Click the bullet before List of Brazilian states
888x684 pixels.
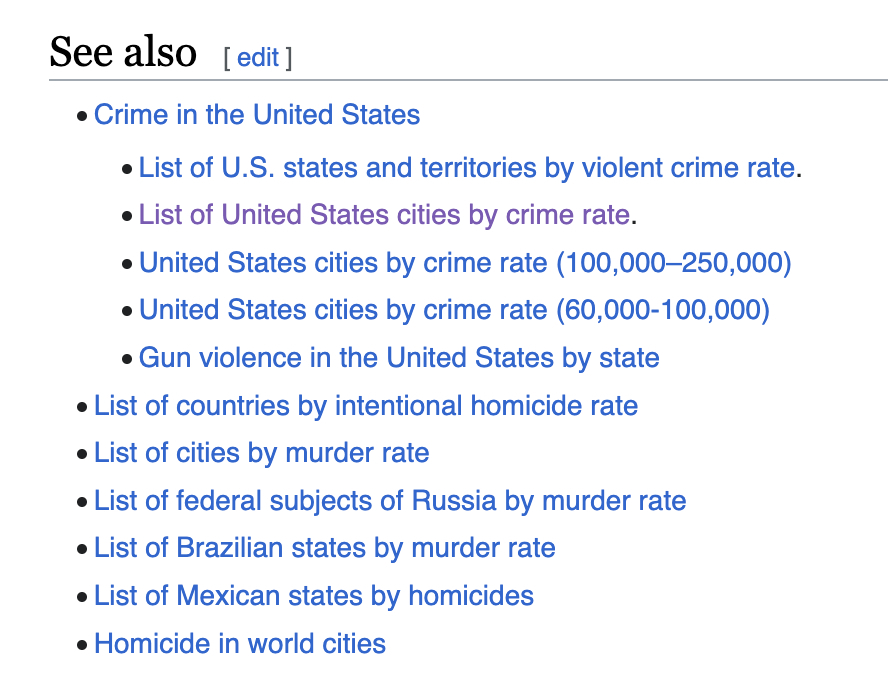point(82,550)
